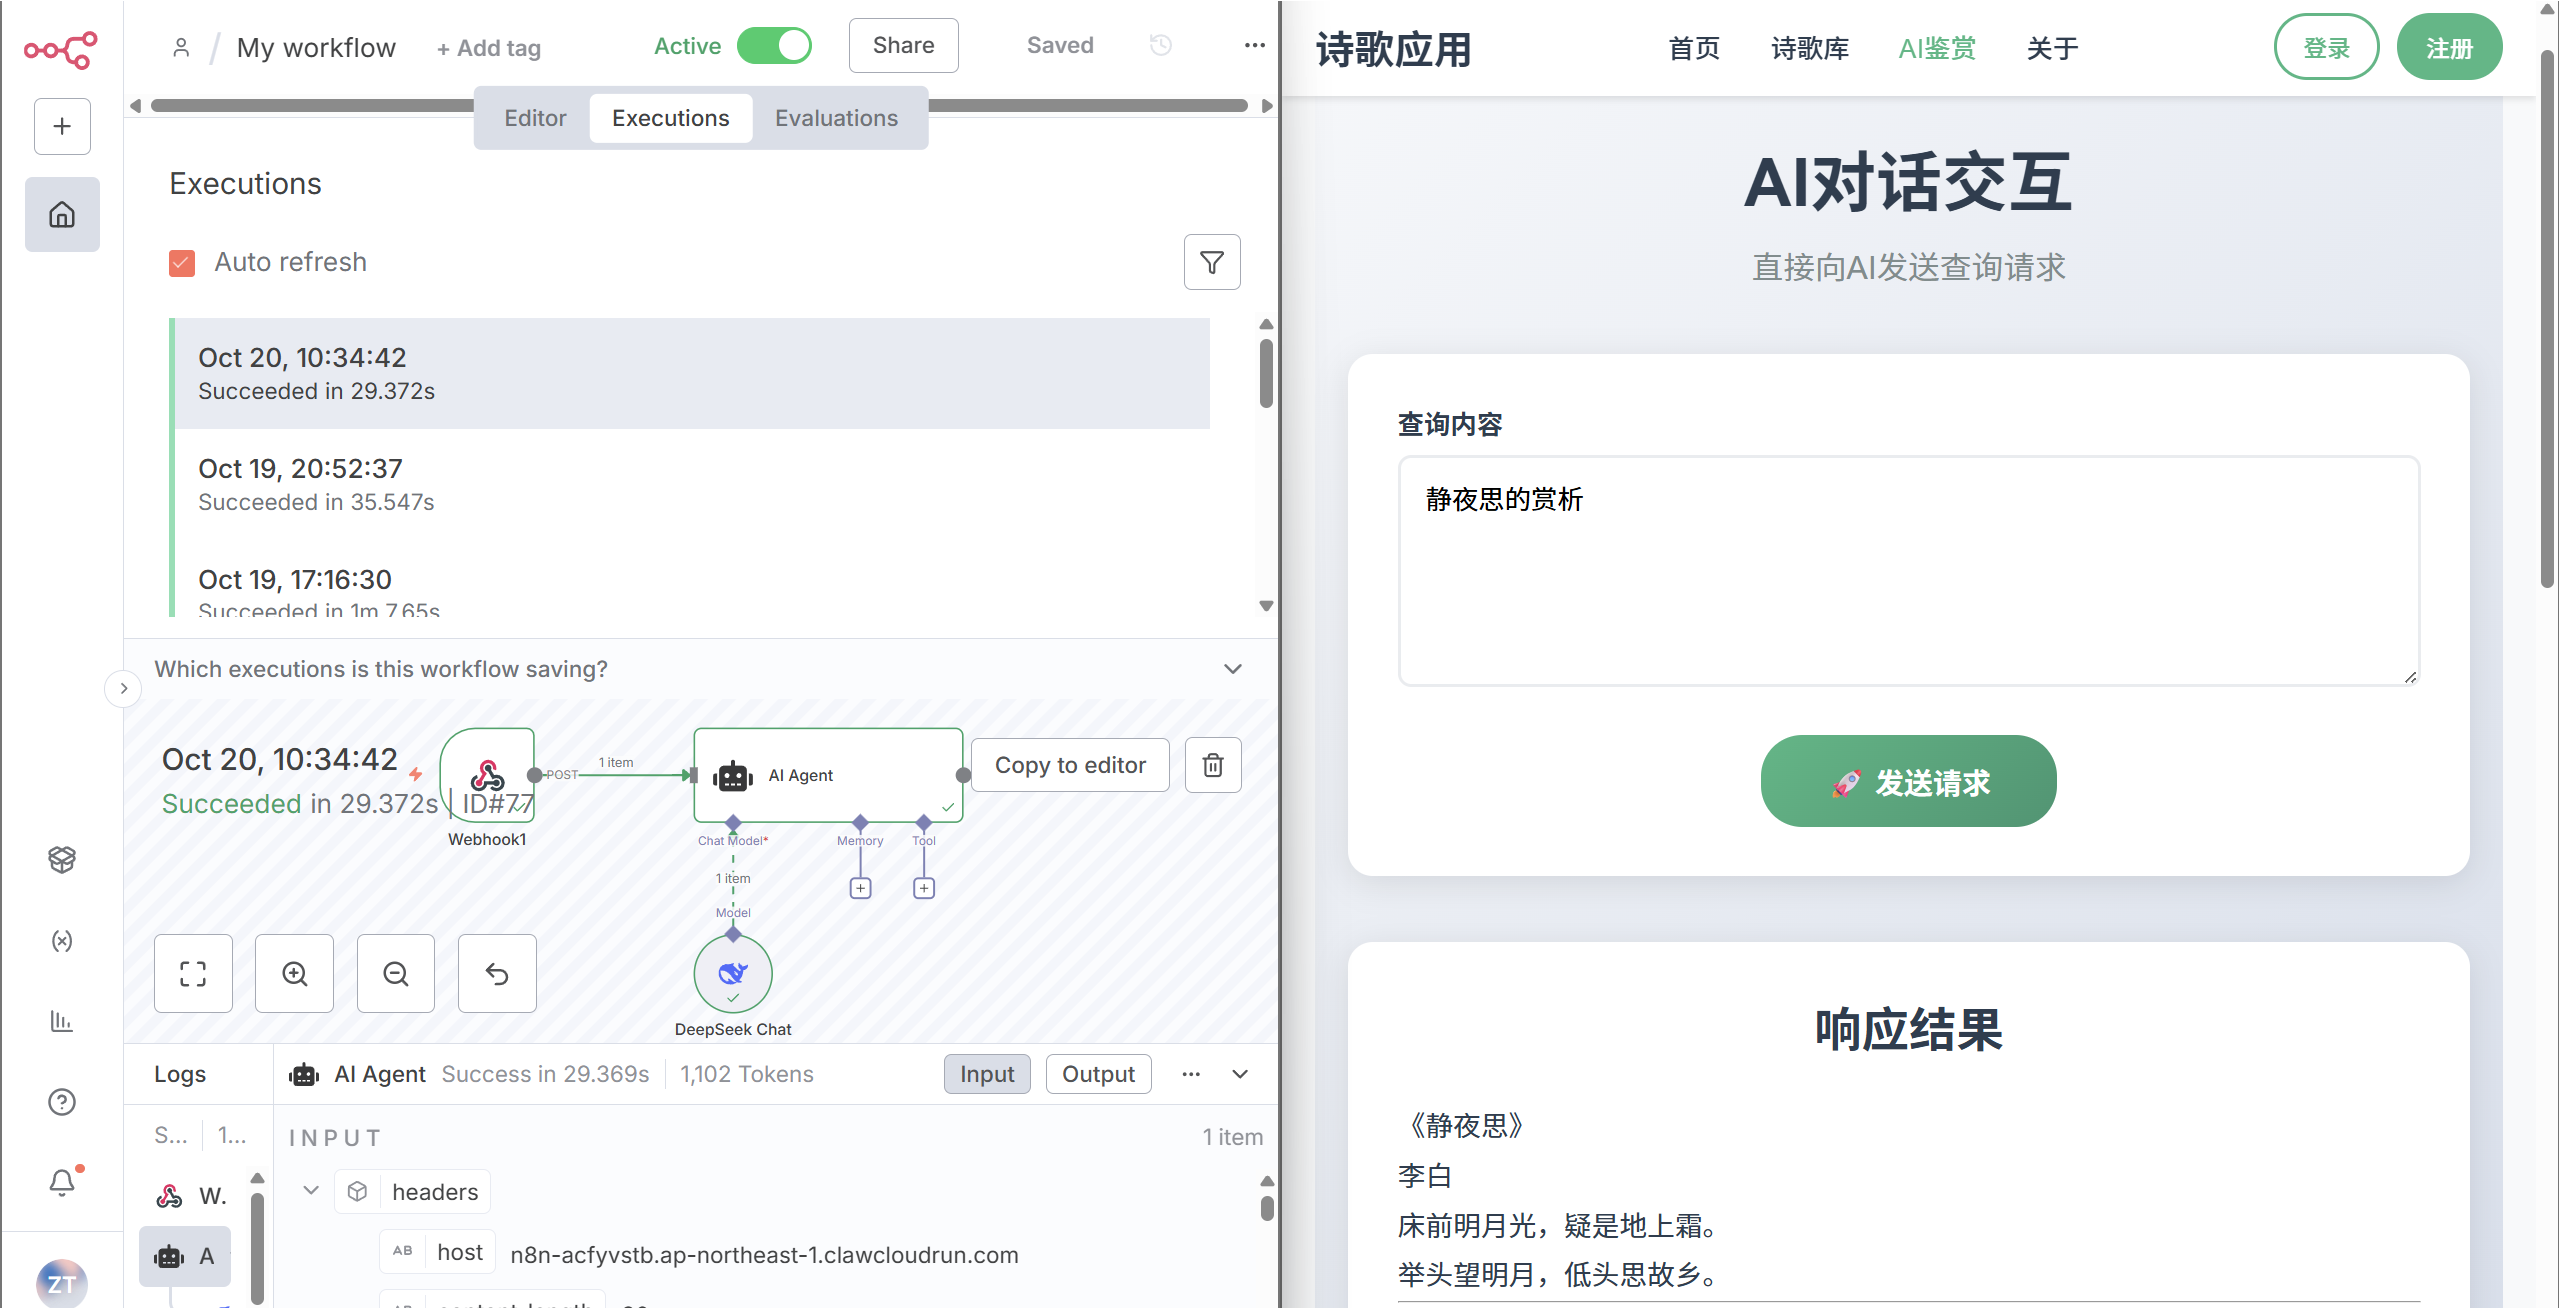
Task: Zoom in on the workflow canvas
Action: pyautogui.click(x=294, y=973)
